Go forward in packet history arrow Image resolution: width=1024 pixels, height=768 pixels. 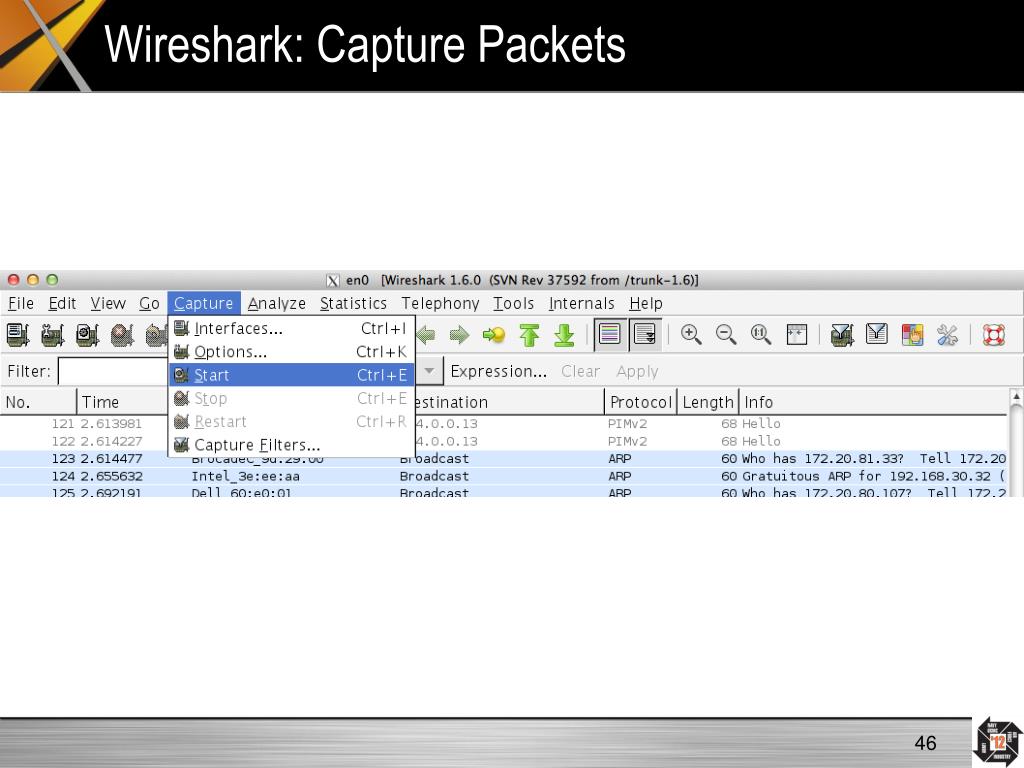pos(459,335)
